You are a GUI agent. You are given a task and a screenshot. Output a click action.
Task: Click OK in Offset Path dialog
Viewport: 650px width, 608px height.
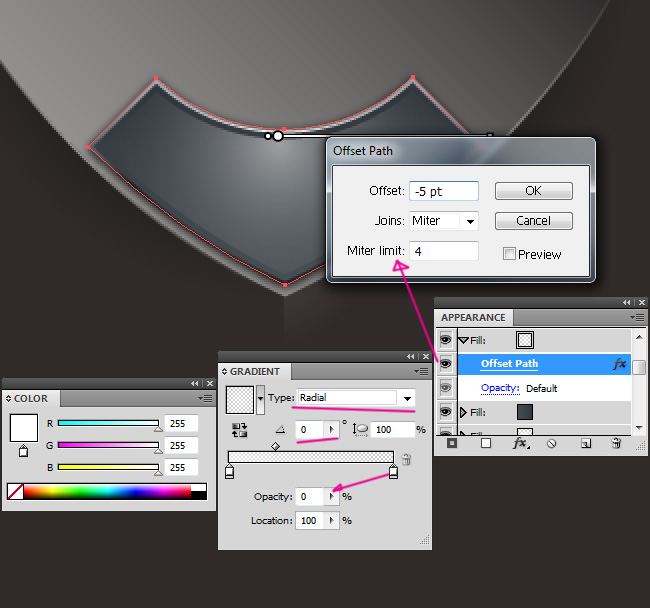pyautogui.click(x=533, y=191)
